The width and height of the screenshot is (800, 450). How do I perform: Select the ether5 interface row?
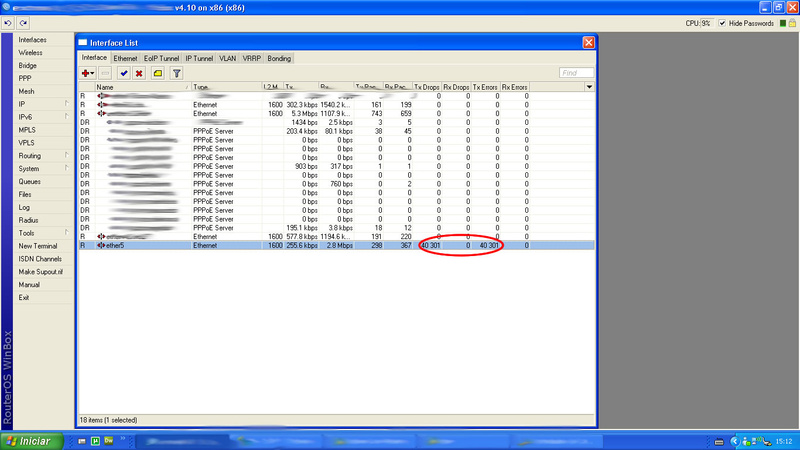click(336, 245)
